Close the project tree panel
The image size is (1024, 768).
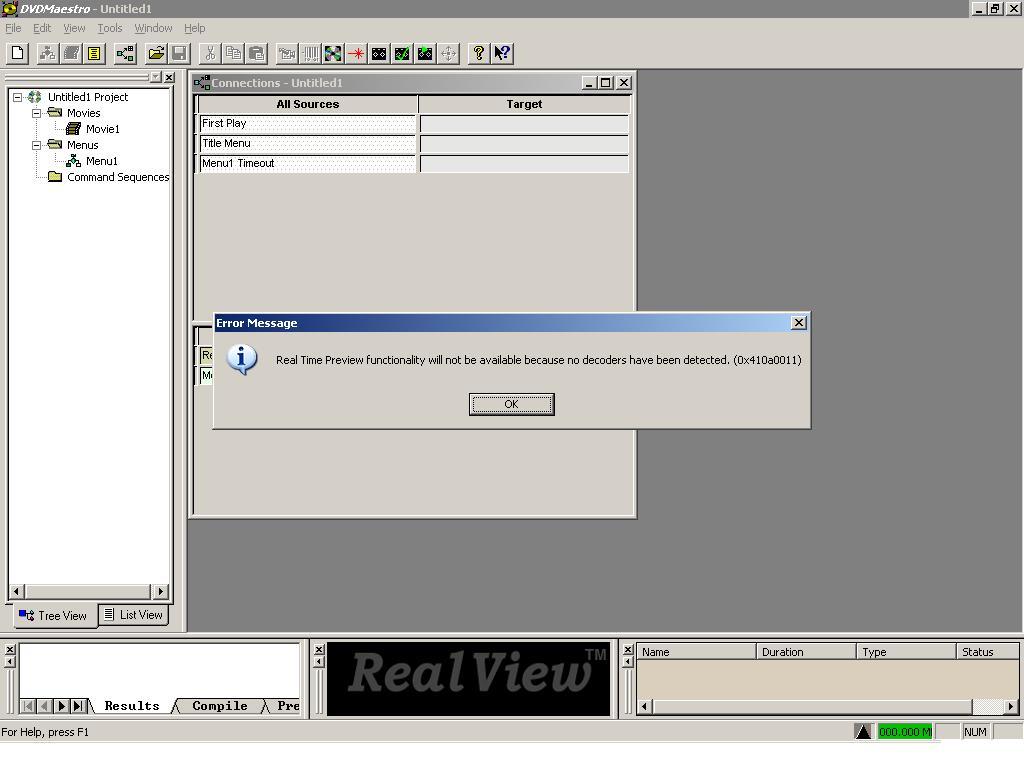pyautogui.click(x=169, y=77)
